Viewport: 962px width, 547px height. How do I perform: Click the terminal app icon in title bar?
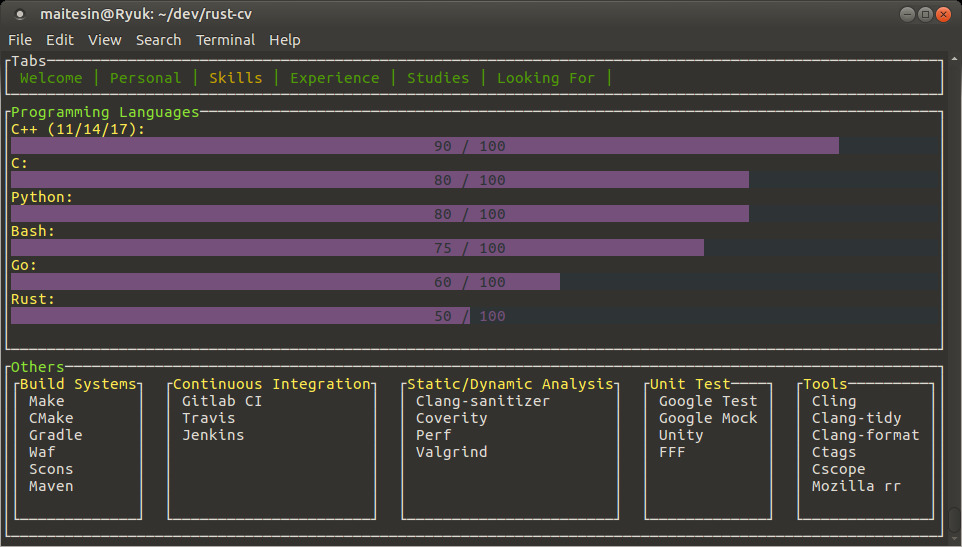click(x=19, y=14)
